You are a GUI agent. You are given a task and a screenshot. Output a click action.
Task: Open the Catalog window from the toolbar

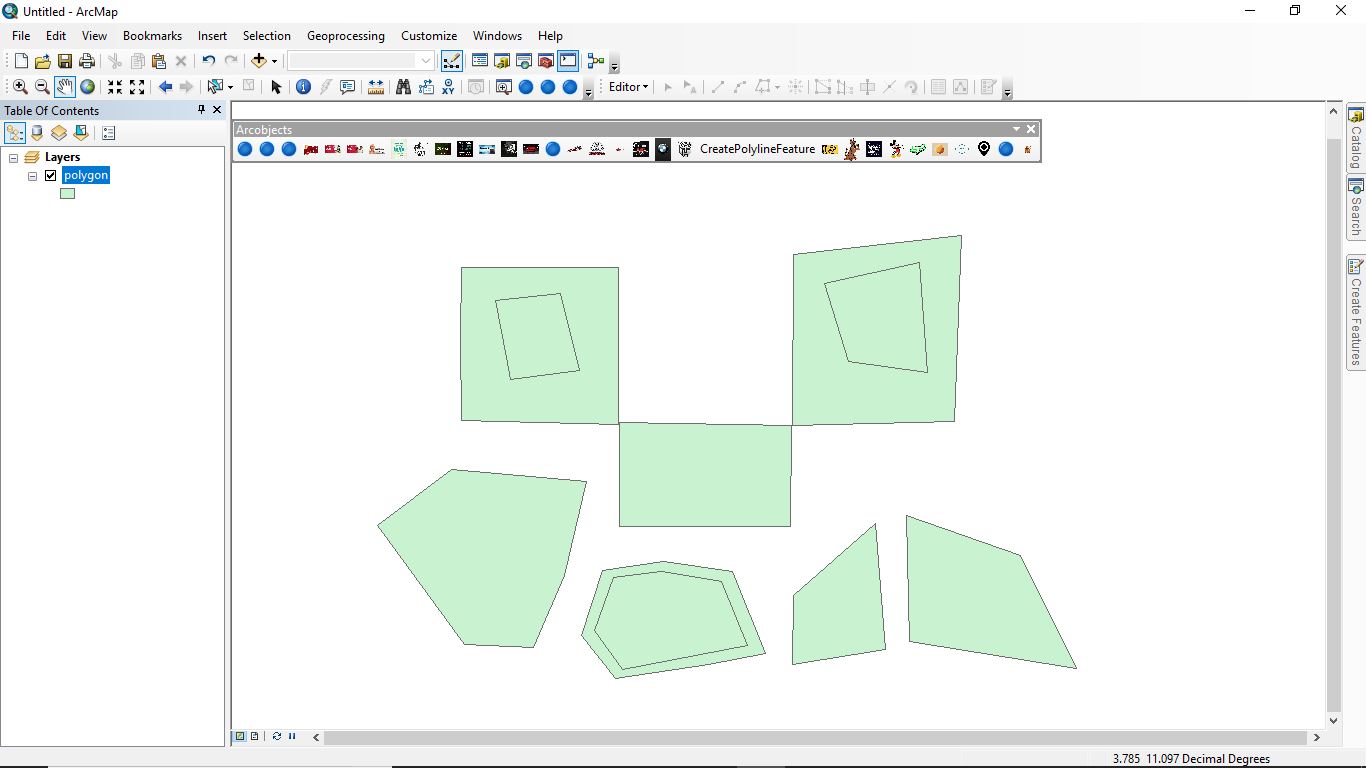click(x=502, y=61)
